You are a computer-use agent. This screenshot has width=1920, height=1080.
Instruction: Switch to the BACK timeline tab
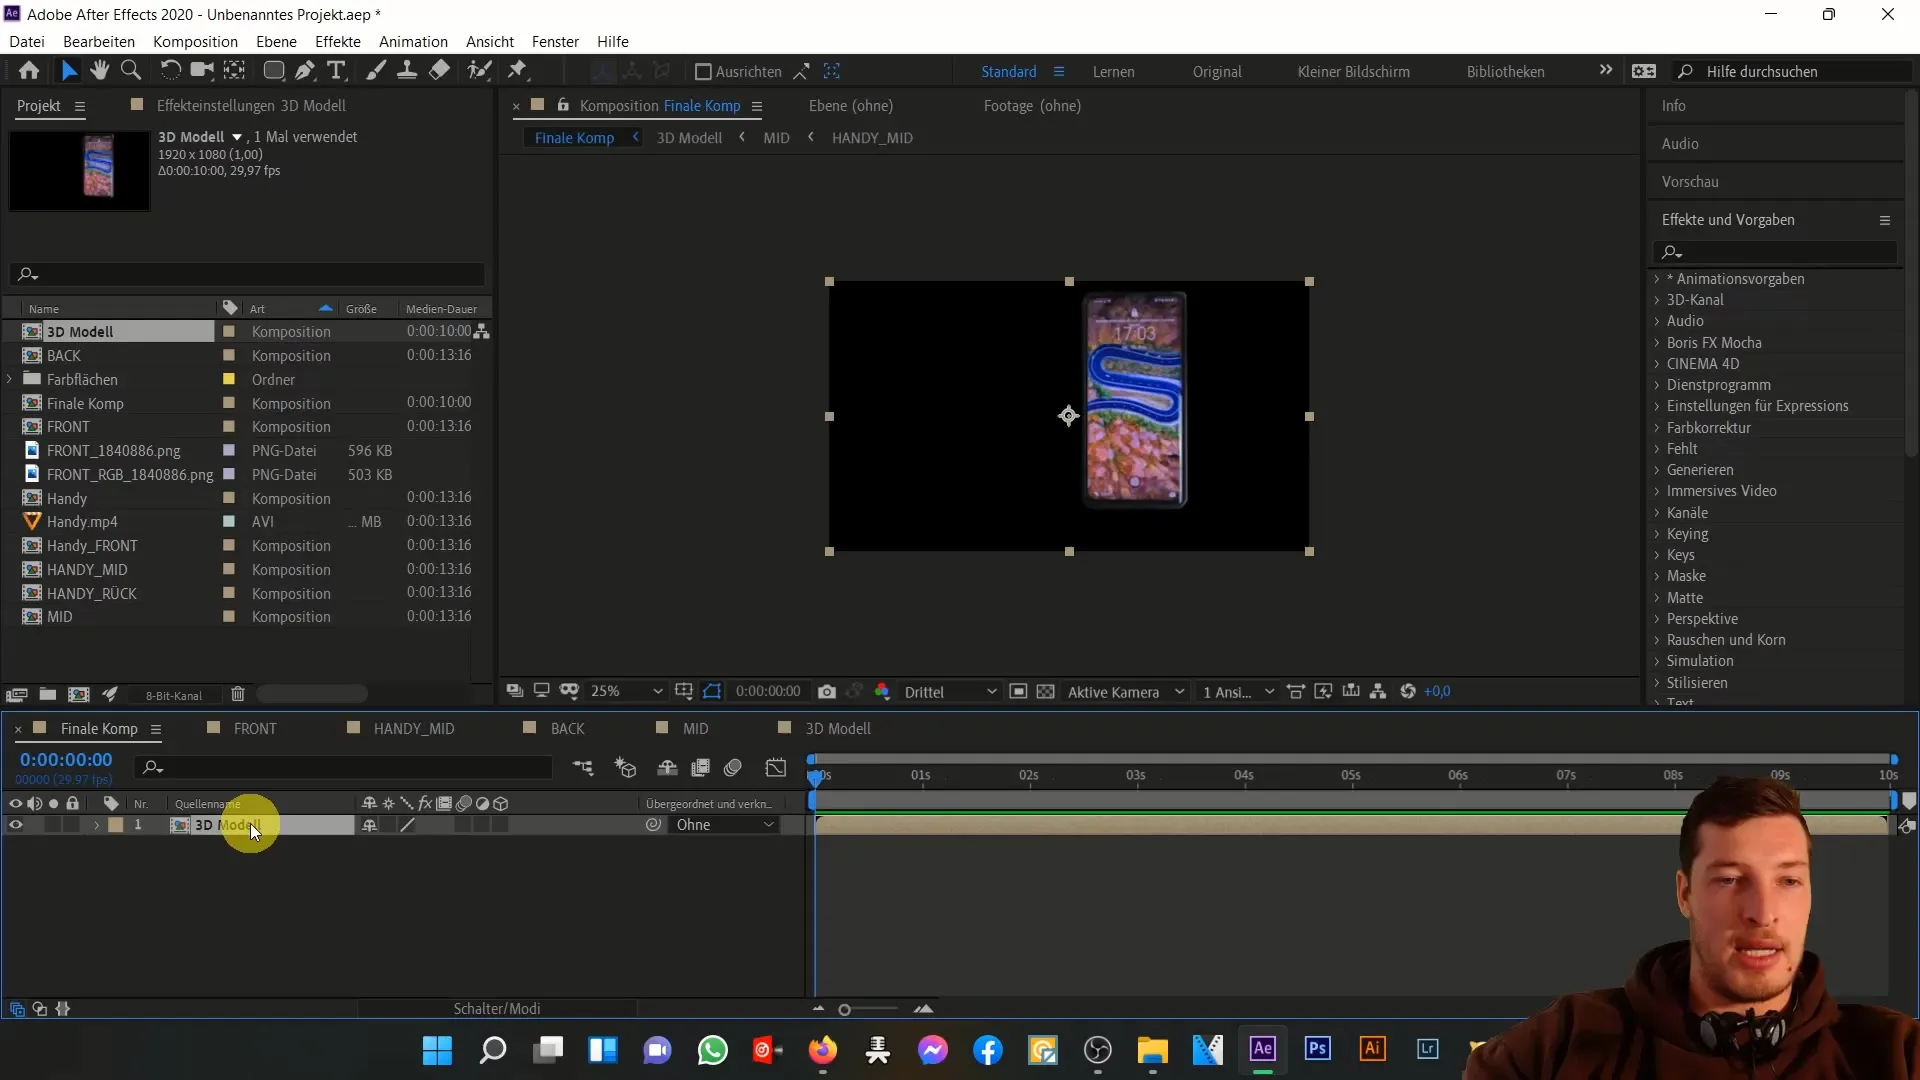[567, 729]
